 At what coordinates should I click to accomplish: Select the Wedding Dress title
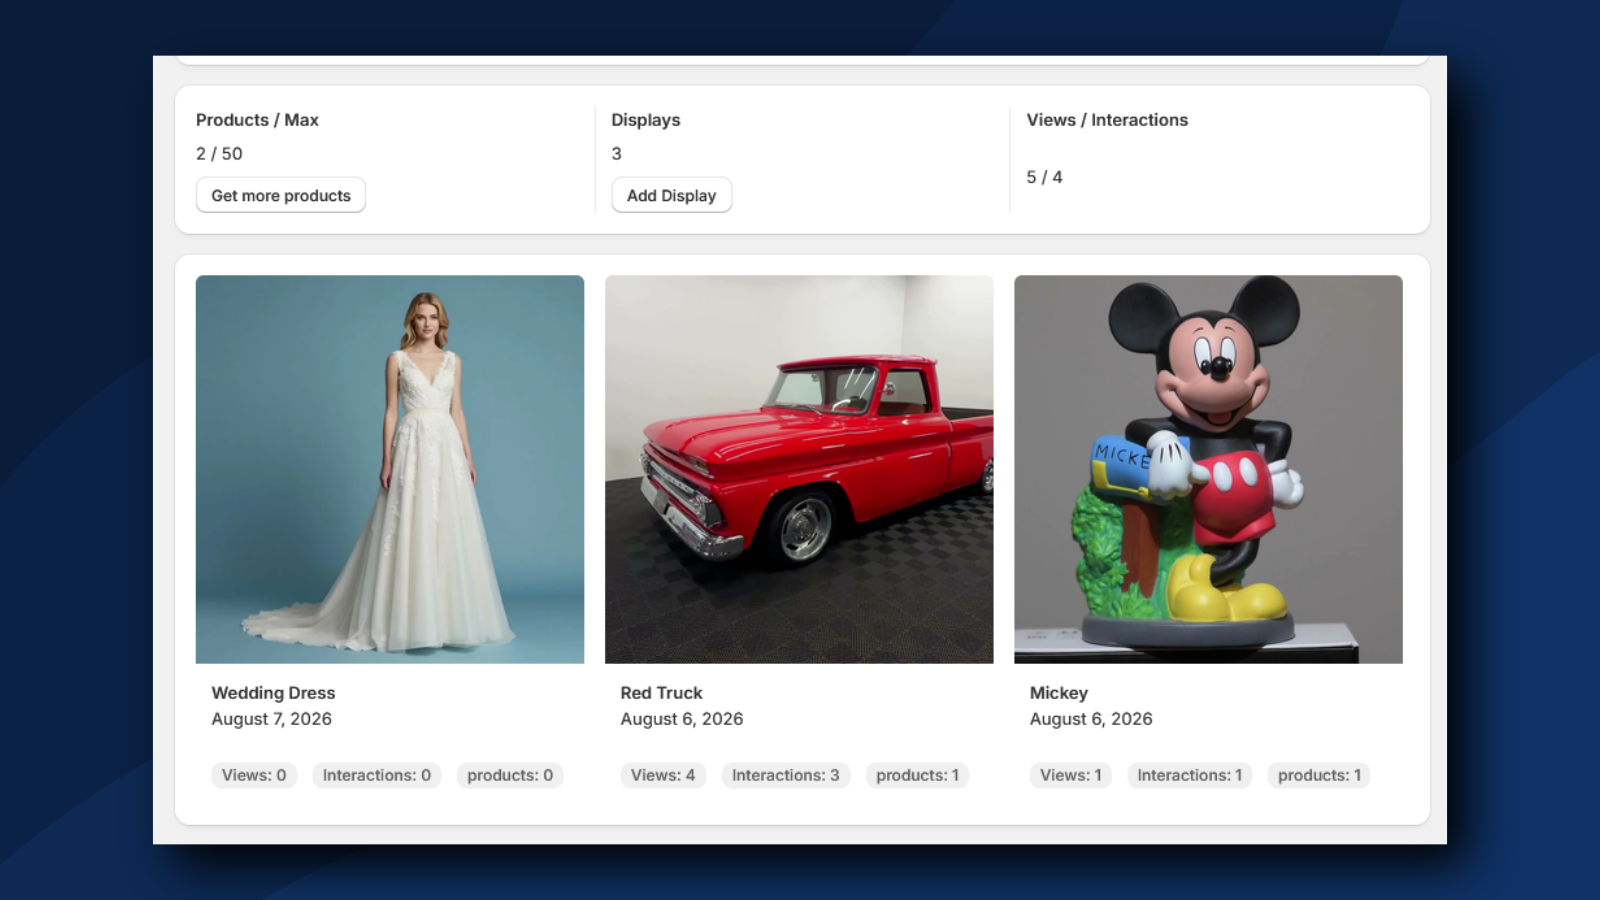pyautogui.click(x=273, y=693)
